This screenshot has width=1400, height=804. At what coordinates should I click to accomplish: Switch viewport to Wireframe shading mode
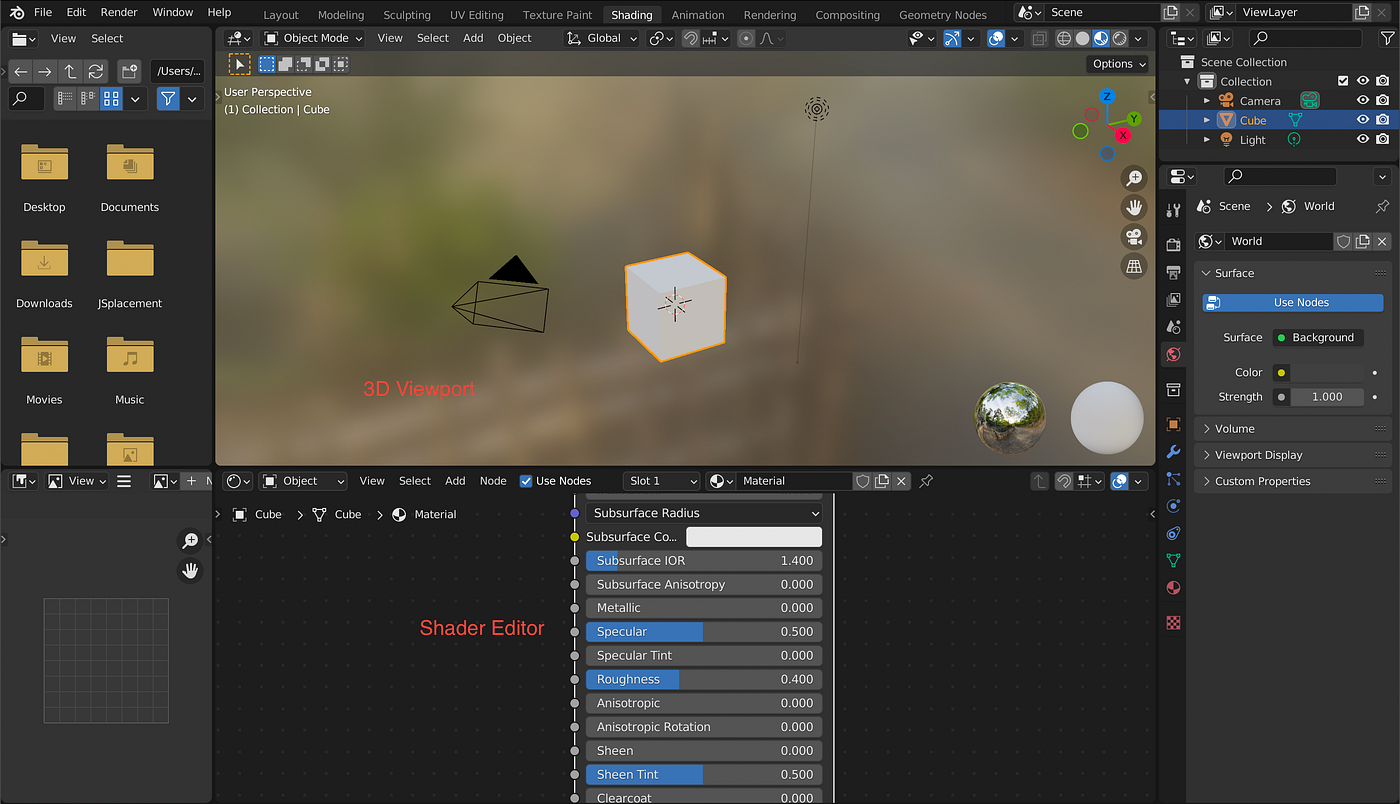[x=1063, y=38]
